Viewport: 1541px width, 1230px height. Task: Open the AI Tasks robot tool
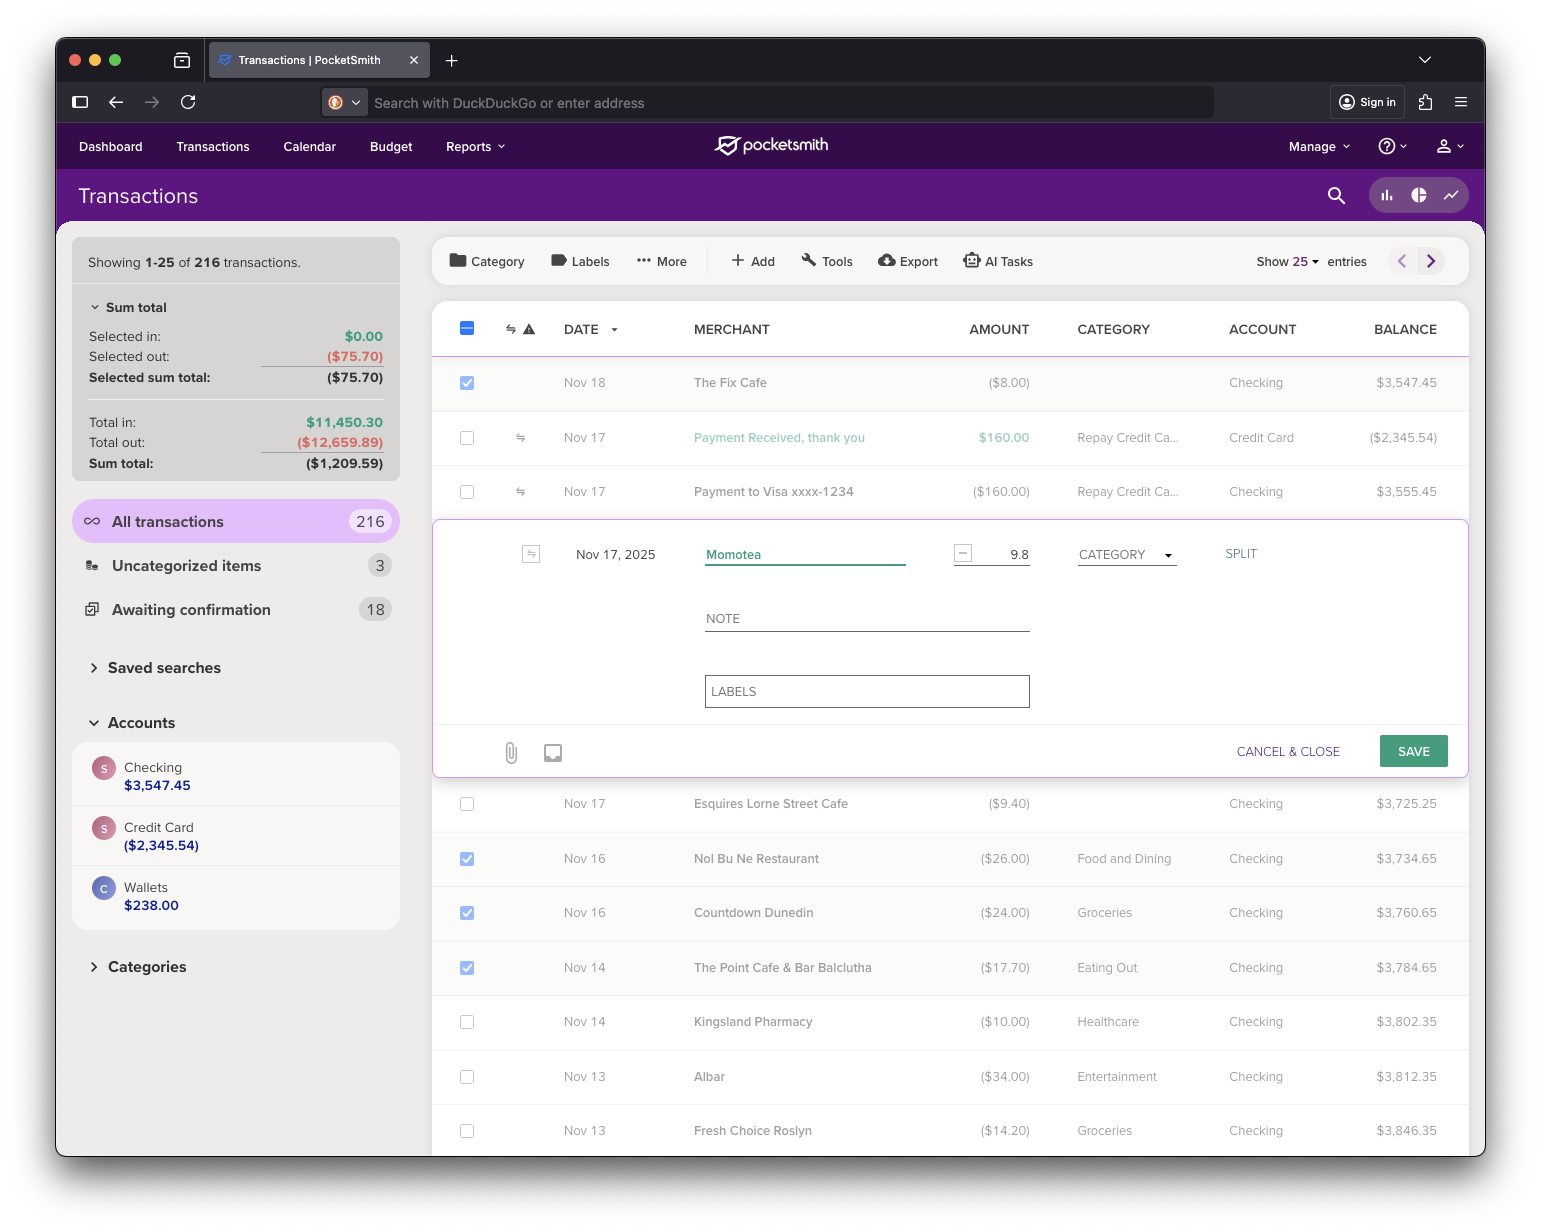pyautogui.click(x=997, y=261)
